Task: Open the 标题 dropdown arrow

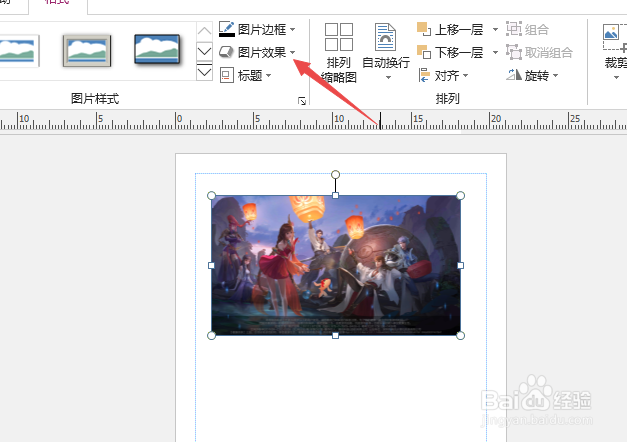Action: click(268, 75)
